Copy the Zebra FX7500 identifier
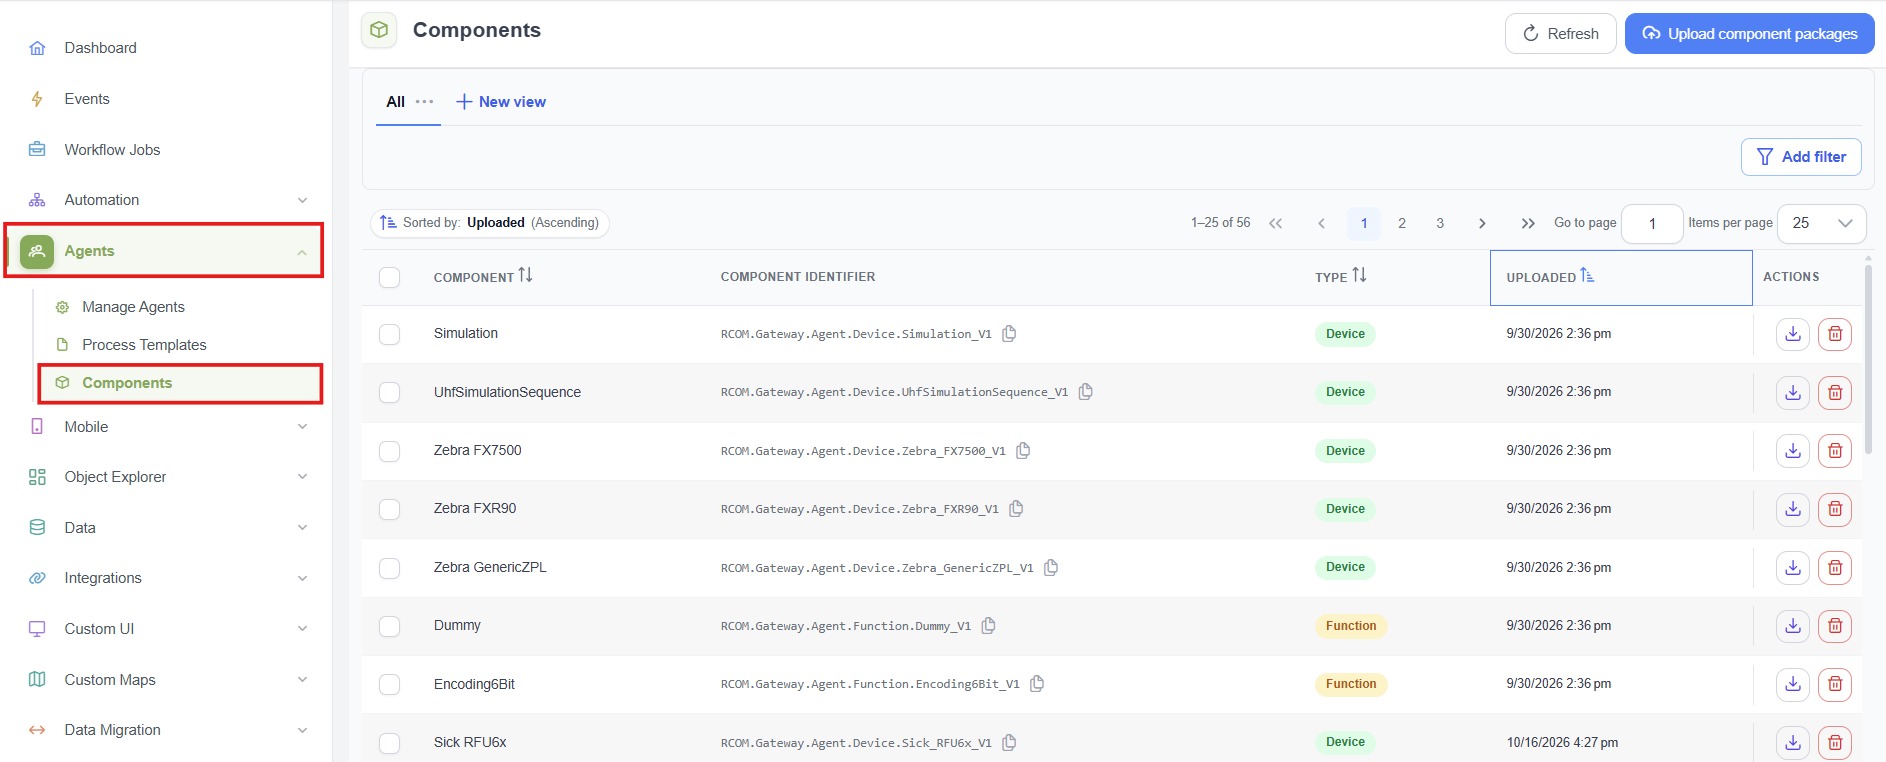This screenshot has width=1886, height=762. click(x=1023, y=450)
